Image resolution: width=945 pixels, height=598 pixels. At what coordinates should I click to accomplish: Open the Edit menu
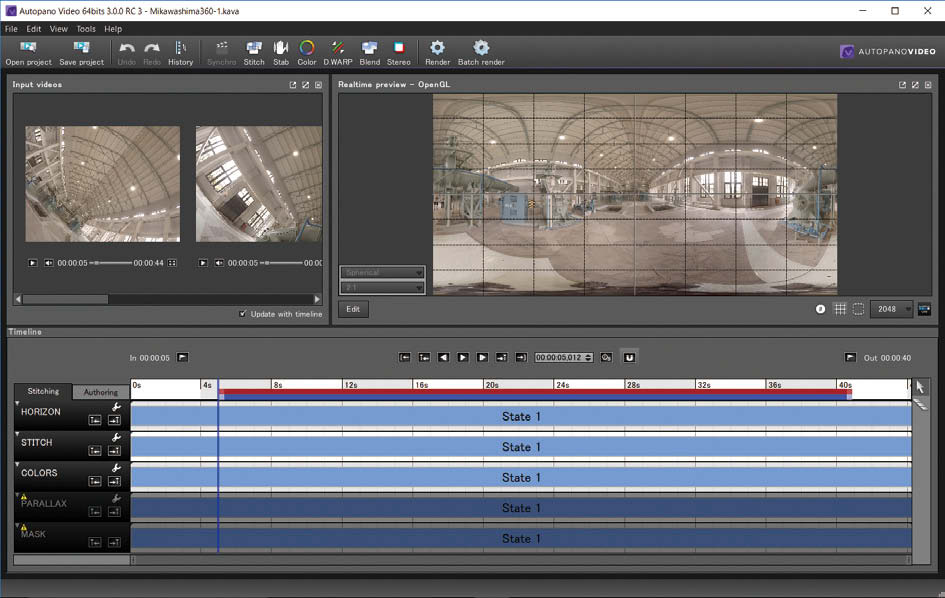(x=34, y=28)
